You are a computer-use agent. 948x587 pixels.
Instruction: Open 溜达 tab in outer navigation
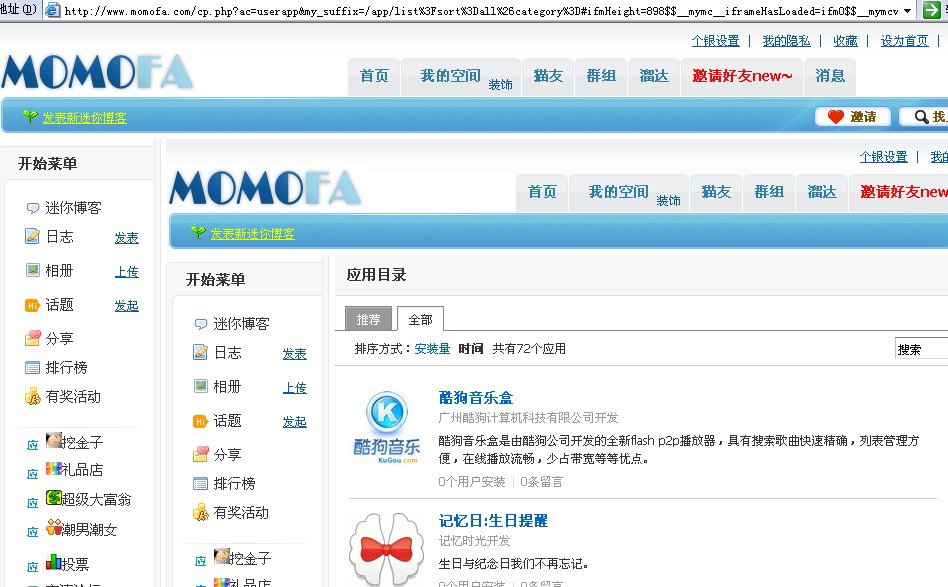tap(654, 76)
